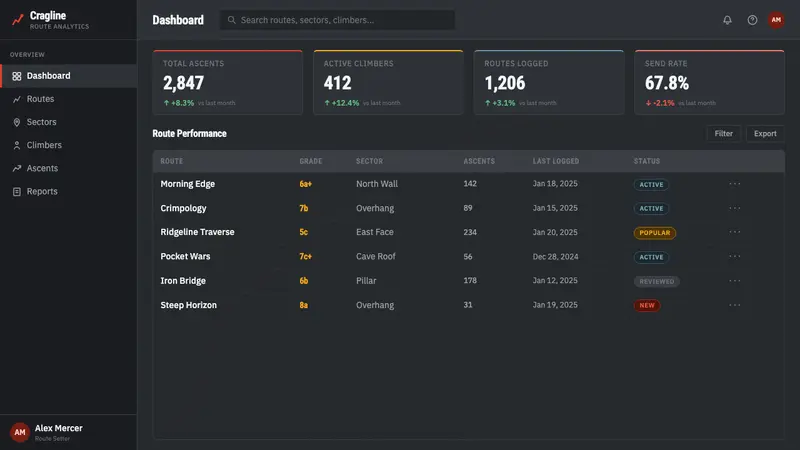The width and height of the screenshot is (800, 450).
Task: Click the Route Performance heading
Action: click(189, 134)
